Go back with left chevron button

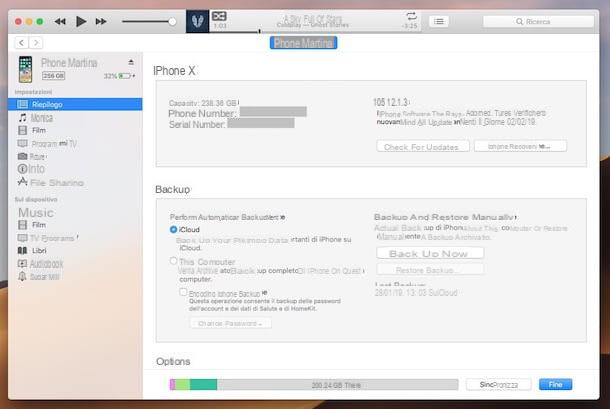(x=21, y=43)
